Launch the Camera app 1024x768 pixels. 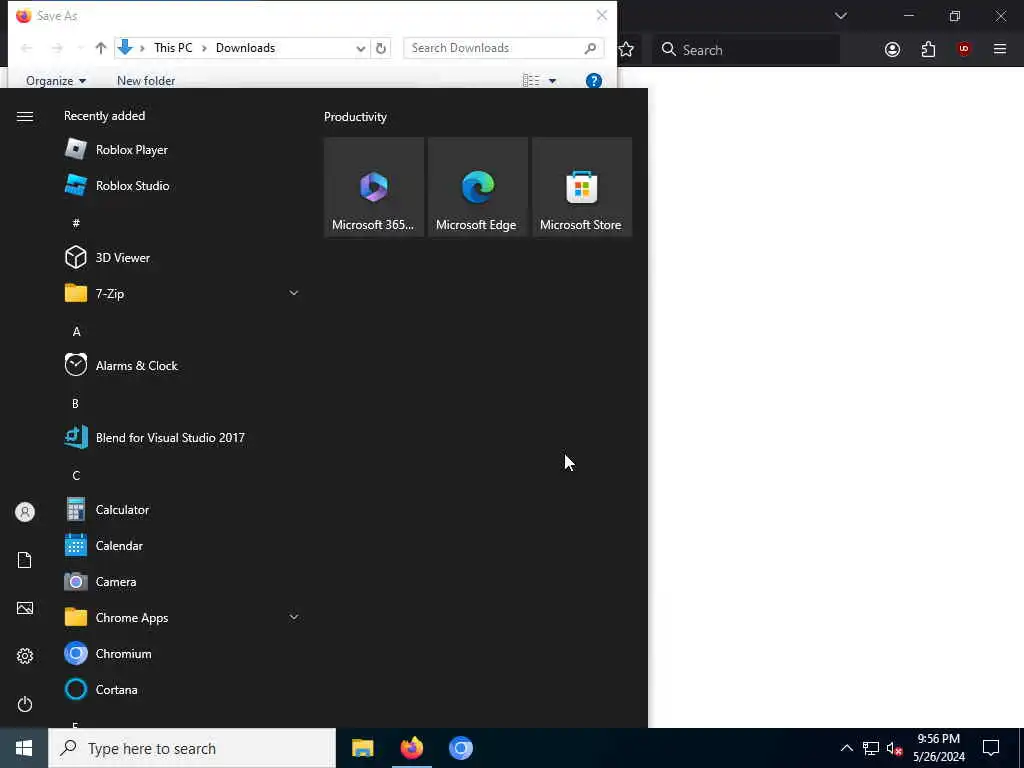(181, 581)
